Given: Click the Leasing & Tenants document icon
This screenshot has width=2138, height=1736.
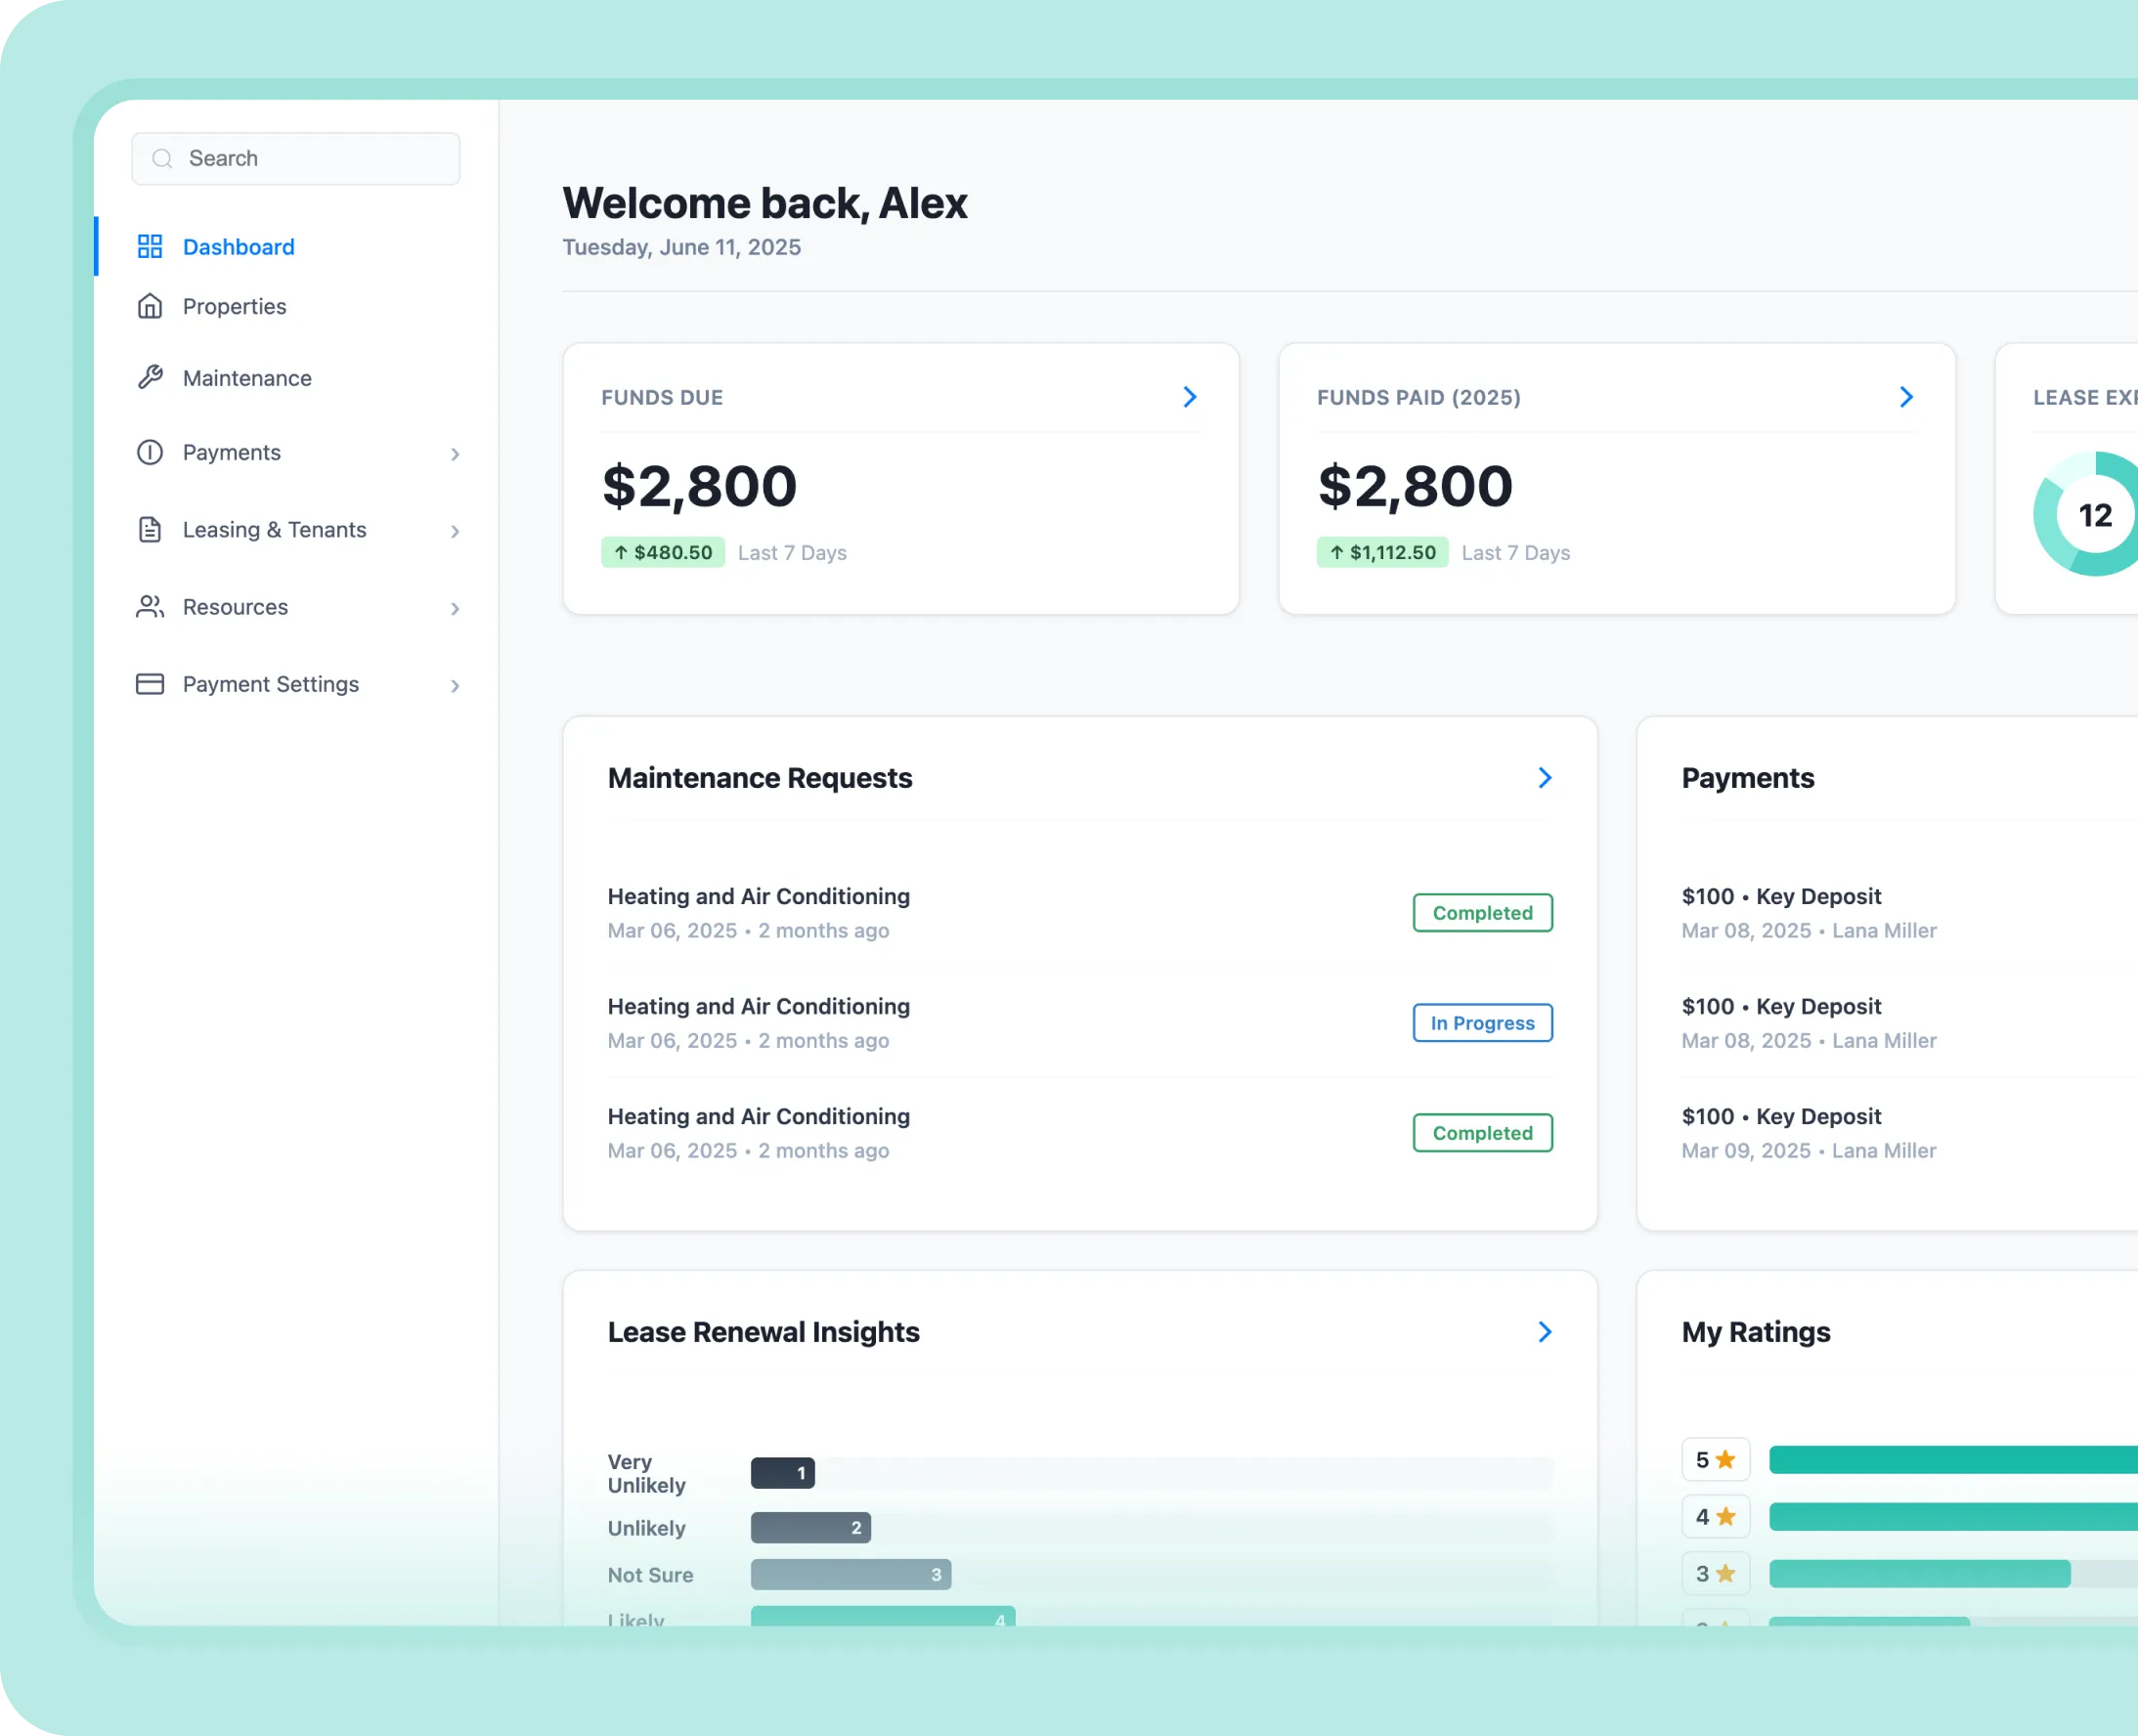Looking at the screenshot, I should coord(149,529).
